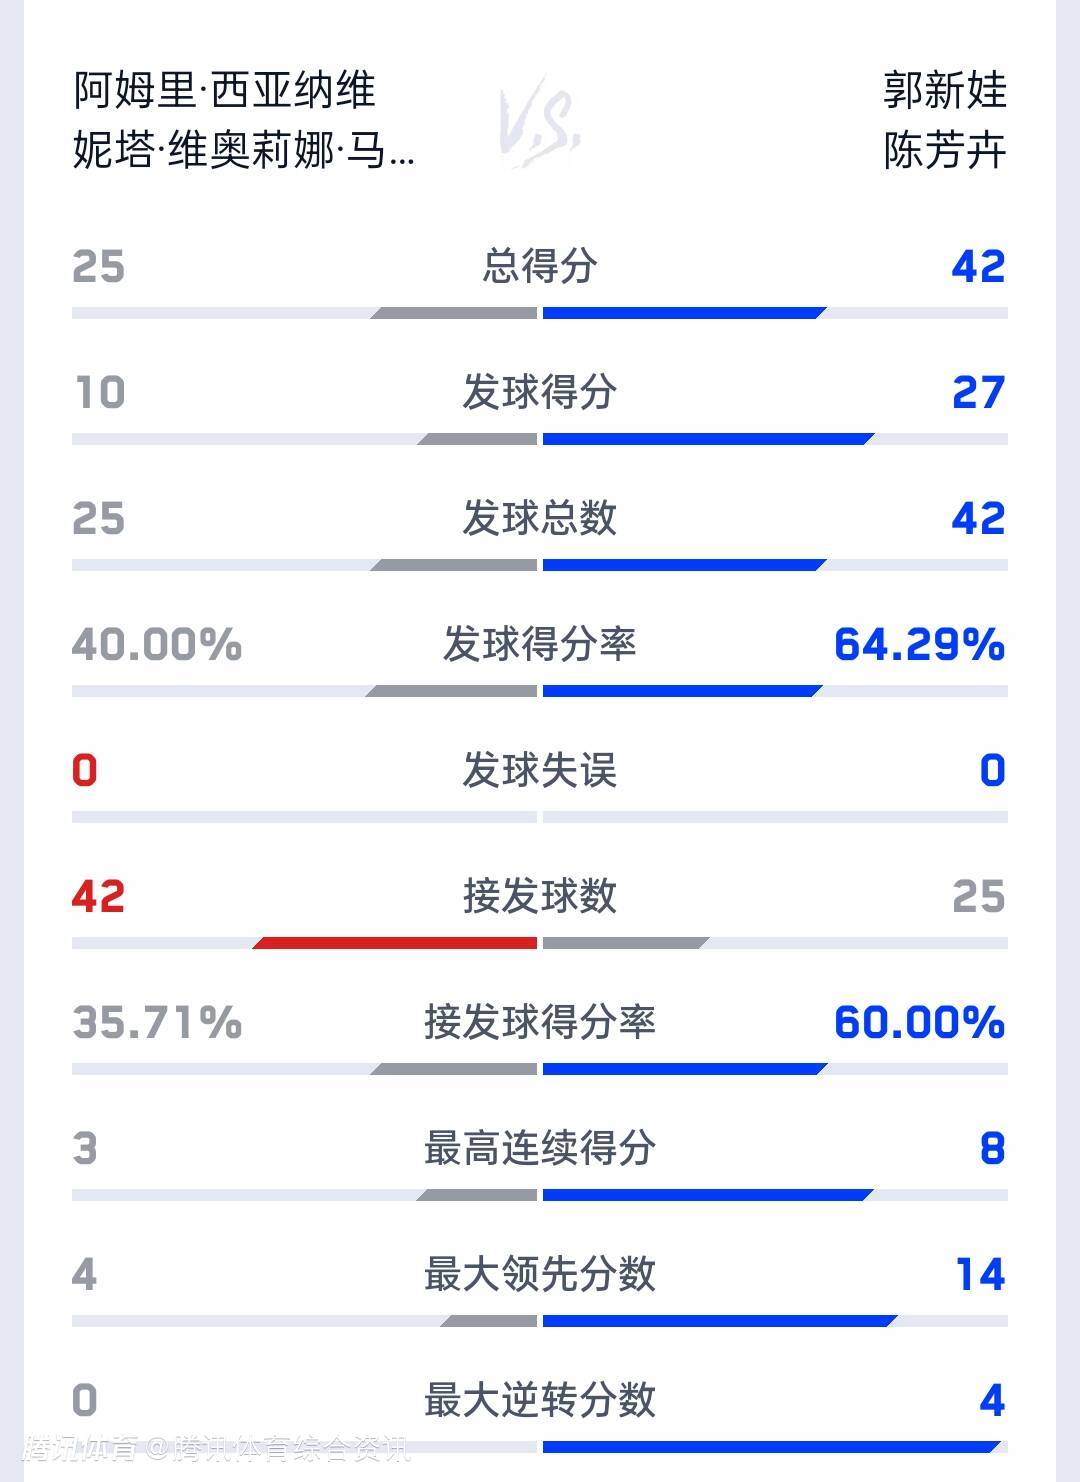Viewport: 1080px width, 1482px height.
Task: Click the 最高连续得分 stat label
Action: [539, 1148]
